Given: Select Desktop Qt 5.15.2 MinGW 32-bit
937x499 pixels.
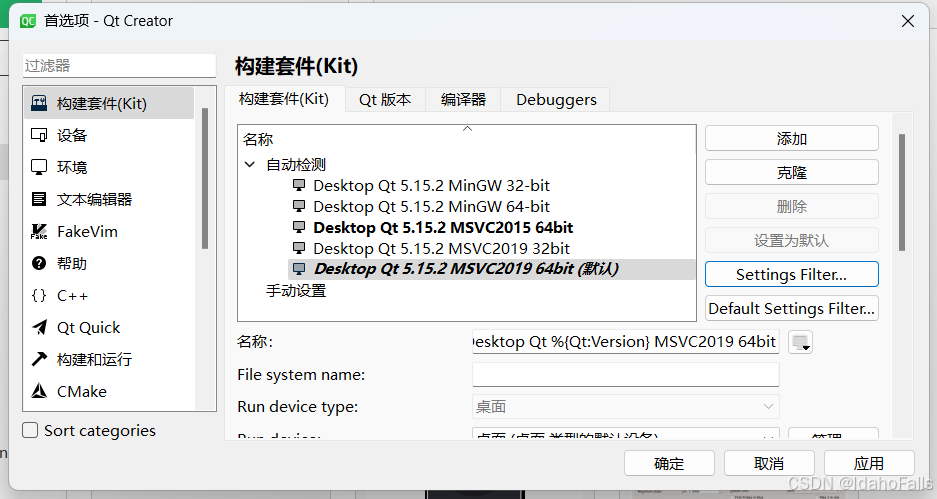Looking at the screenshot, I should click(x=431, y=185).
